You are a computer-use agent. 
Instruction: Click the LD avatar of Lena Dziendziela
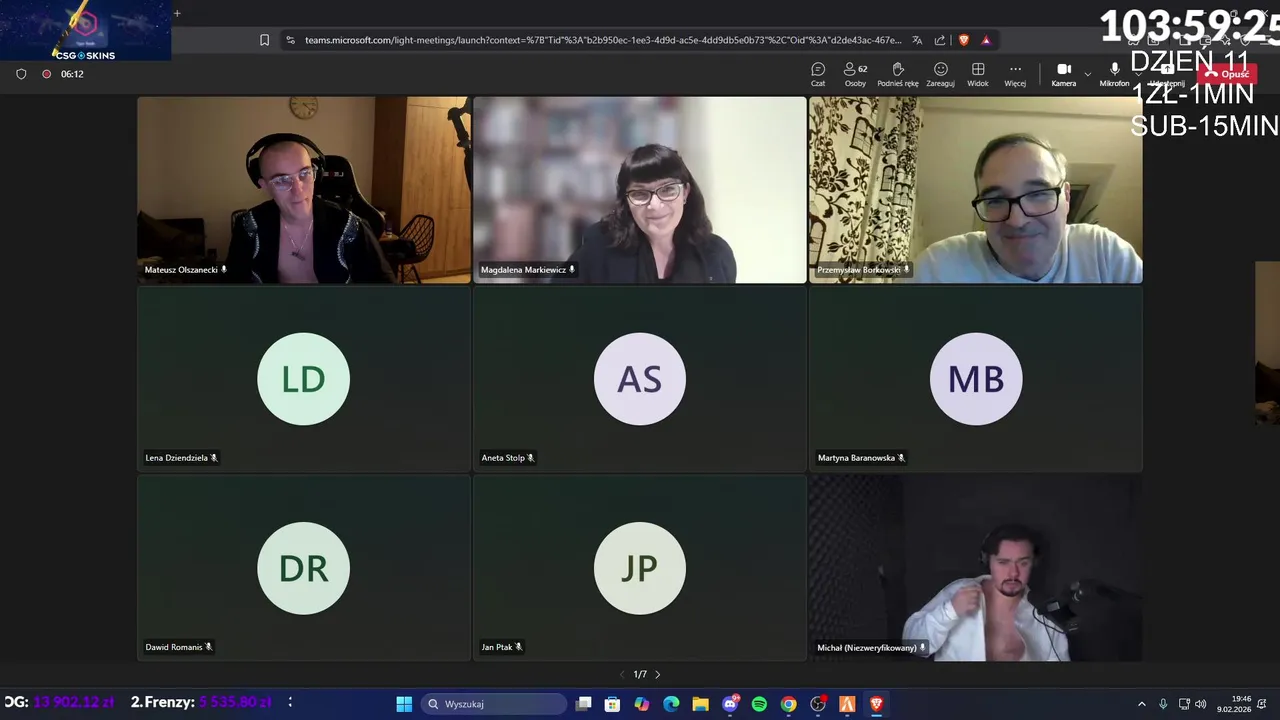click(303, 379)
